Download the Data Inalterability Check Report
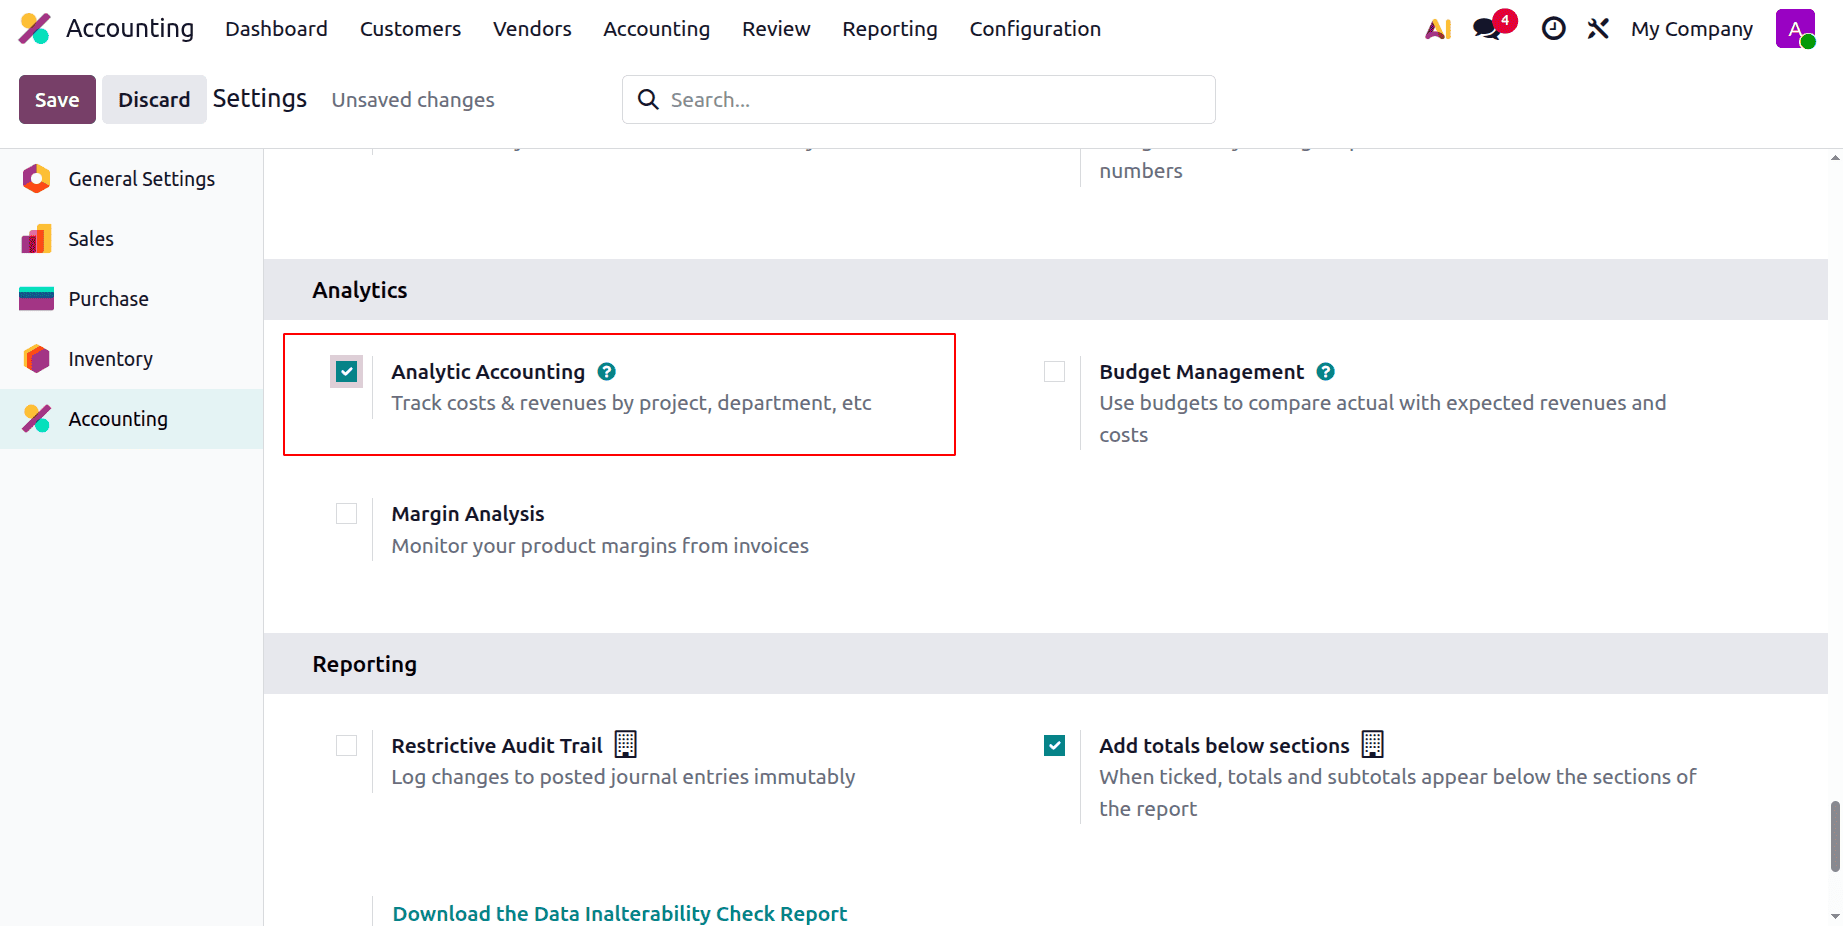1843x926 pixels. pos(619,913)
